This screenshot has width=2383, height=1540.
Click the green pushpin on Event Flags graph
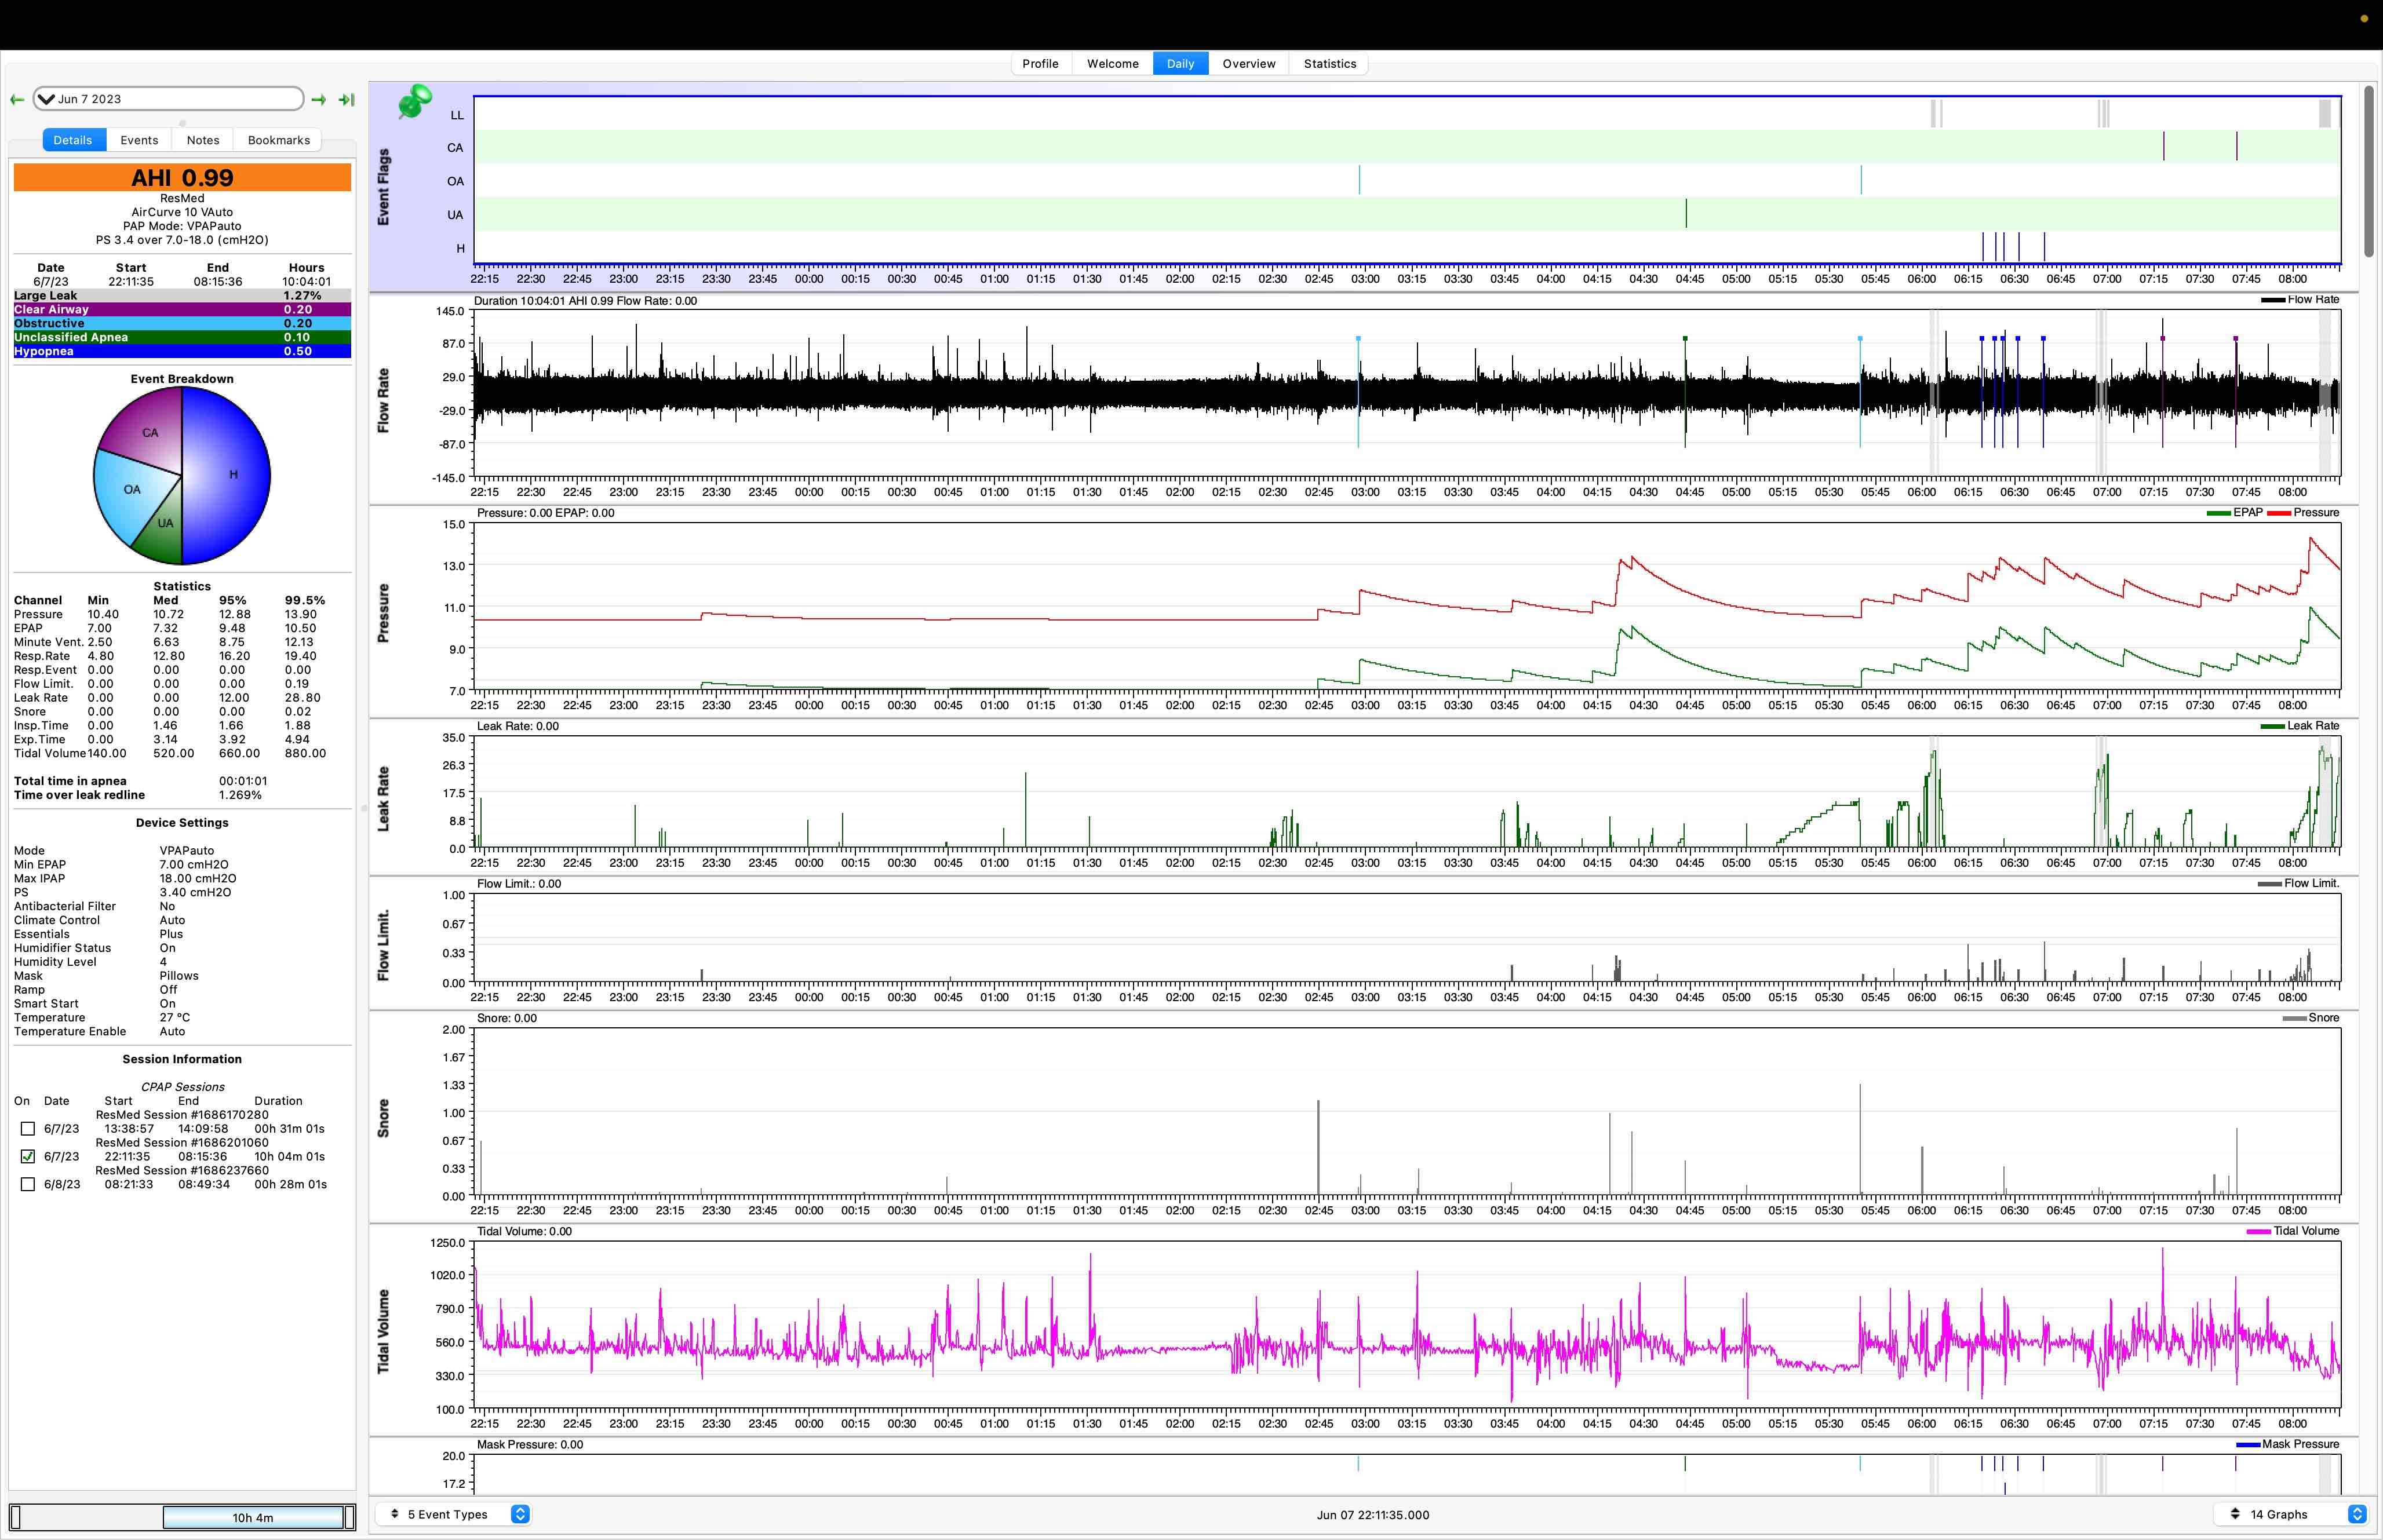tap(414, 101)
